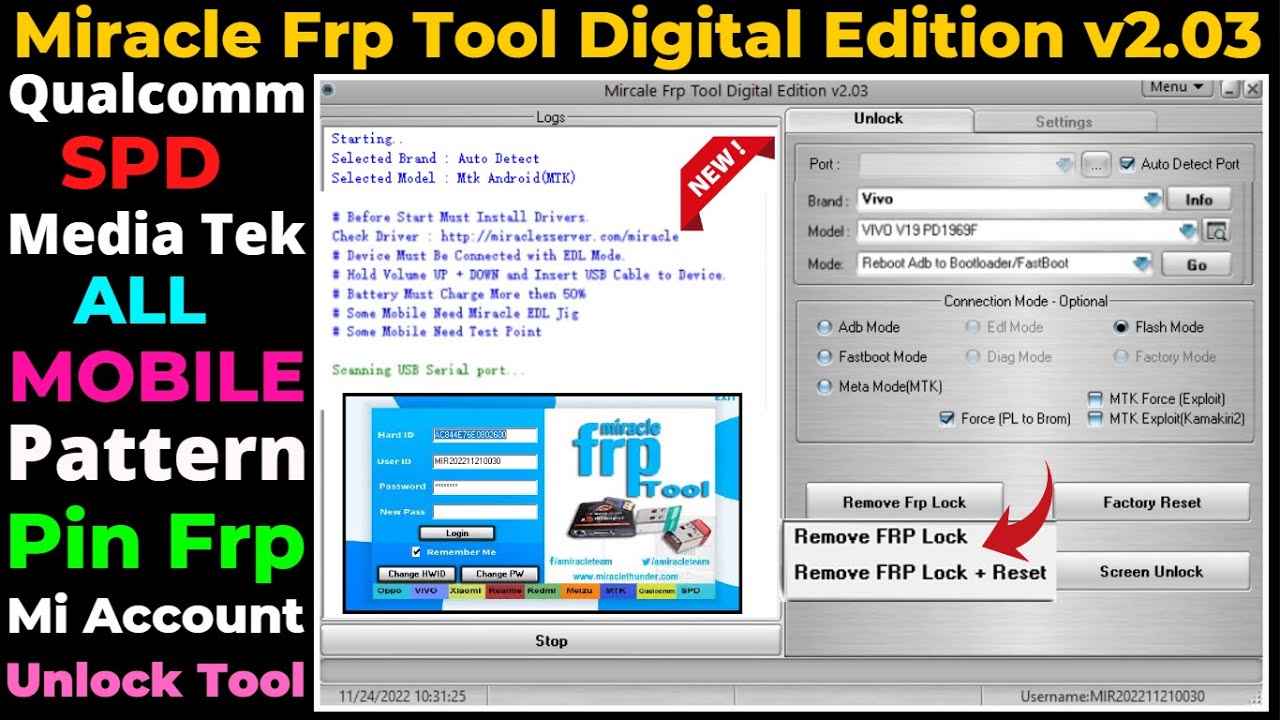Click the User ID input field
This screenshot has width=1280, height=720.
[x=485, y=461]
